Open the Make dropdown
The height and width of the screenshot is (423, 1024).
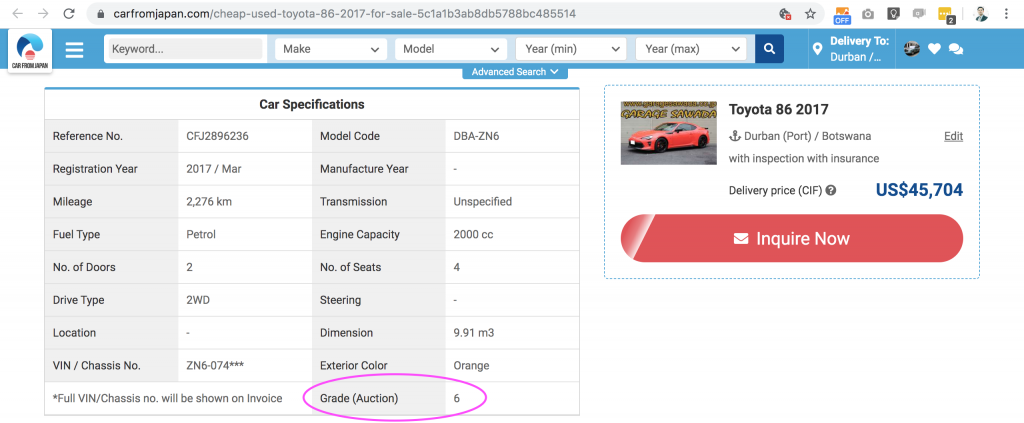tap(330, 49)
